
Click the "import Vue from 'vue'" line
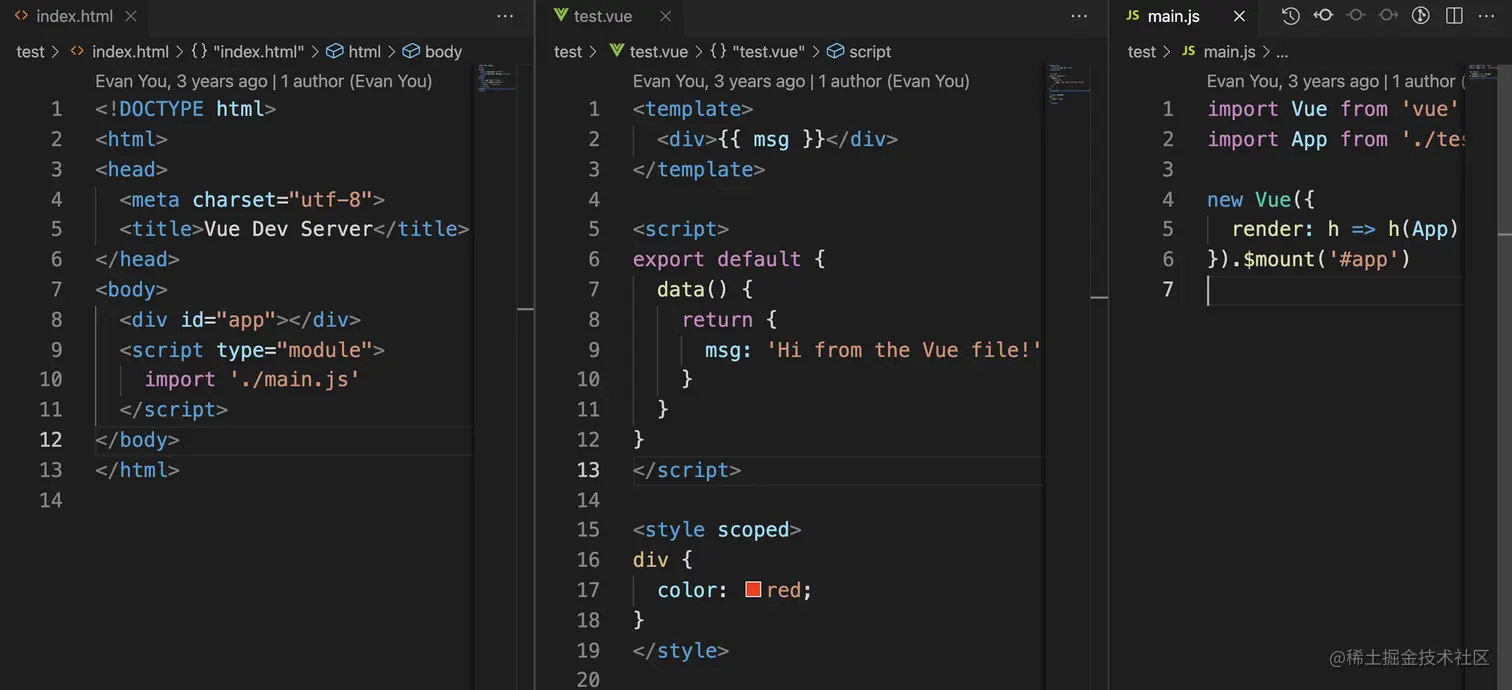tap(1333, 109)
